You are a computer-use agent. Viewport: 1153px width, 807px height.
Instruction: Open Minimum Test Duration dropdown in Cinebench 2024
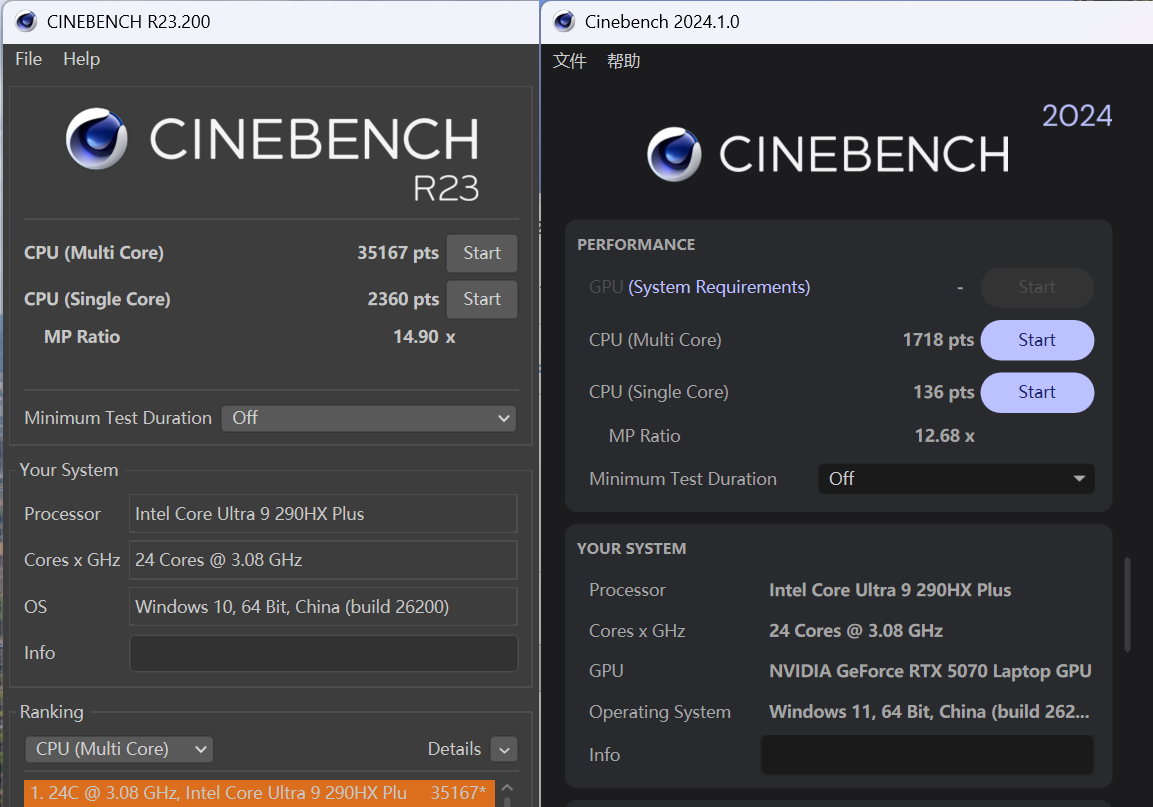(x=956, y=479)
